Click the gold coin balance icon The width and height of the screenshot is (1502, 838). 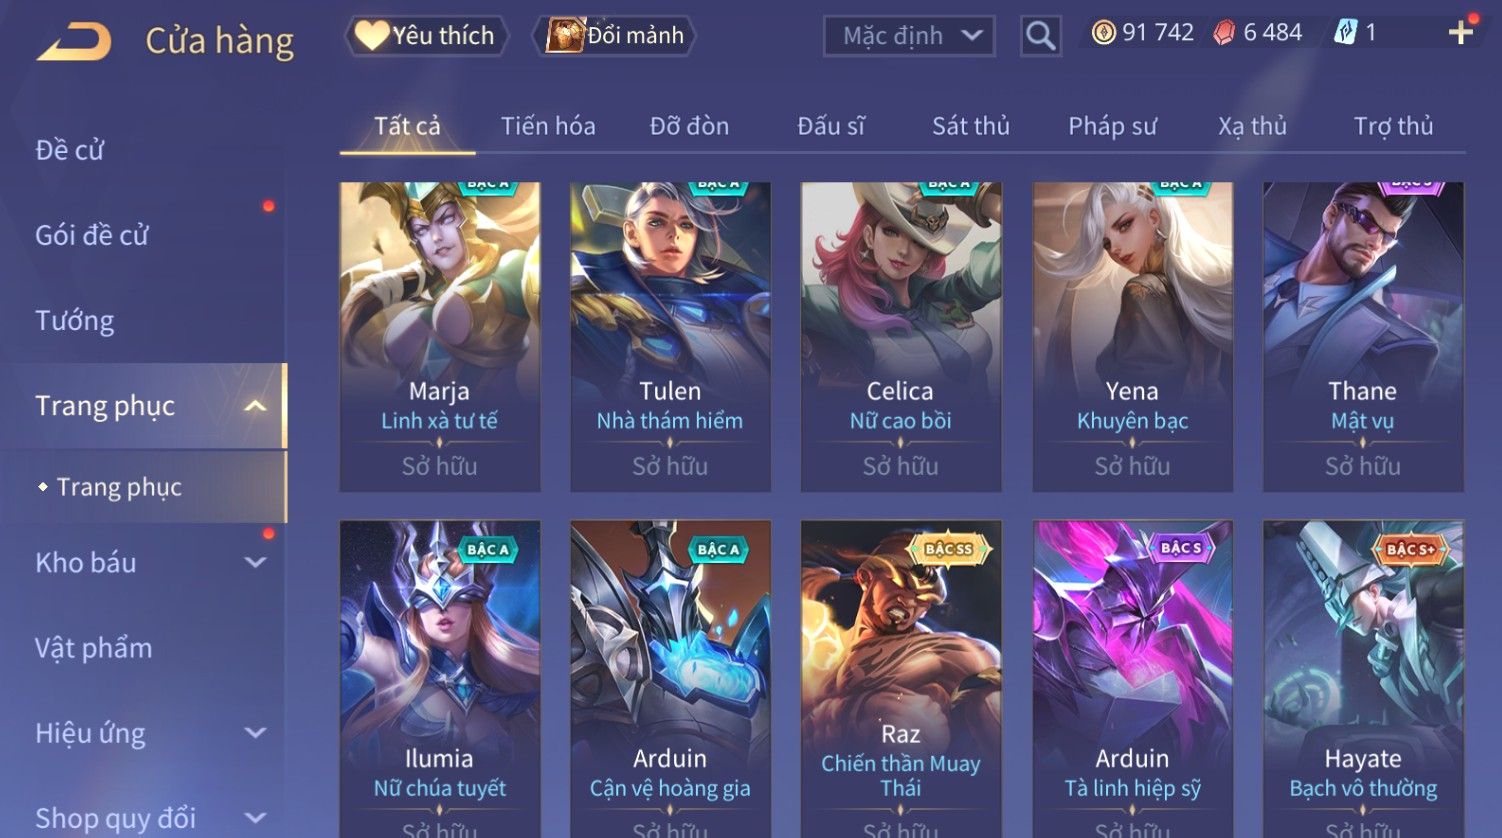[1103, 33]
